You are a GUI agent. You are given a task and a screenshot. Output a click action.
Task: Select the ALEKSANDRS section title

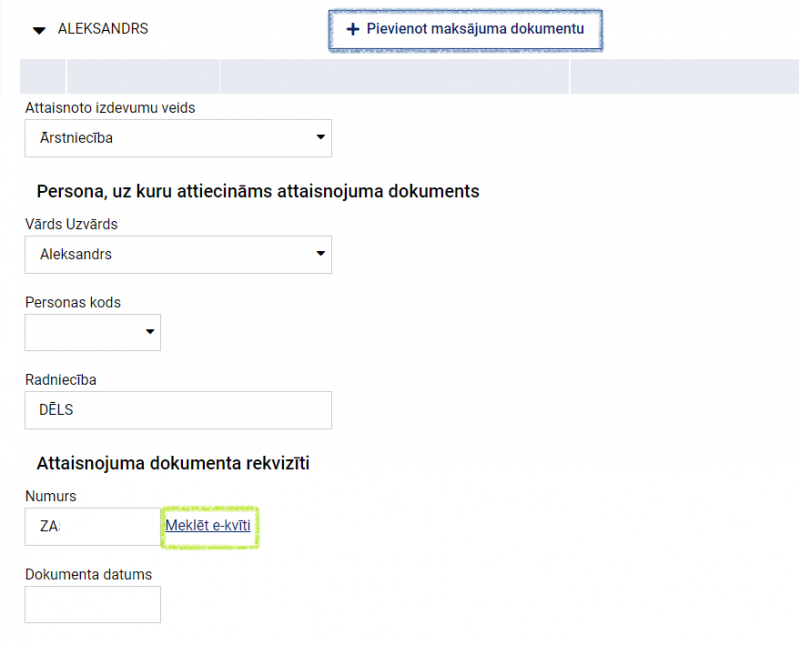coord(103,29)
